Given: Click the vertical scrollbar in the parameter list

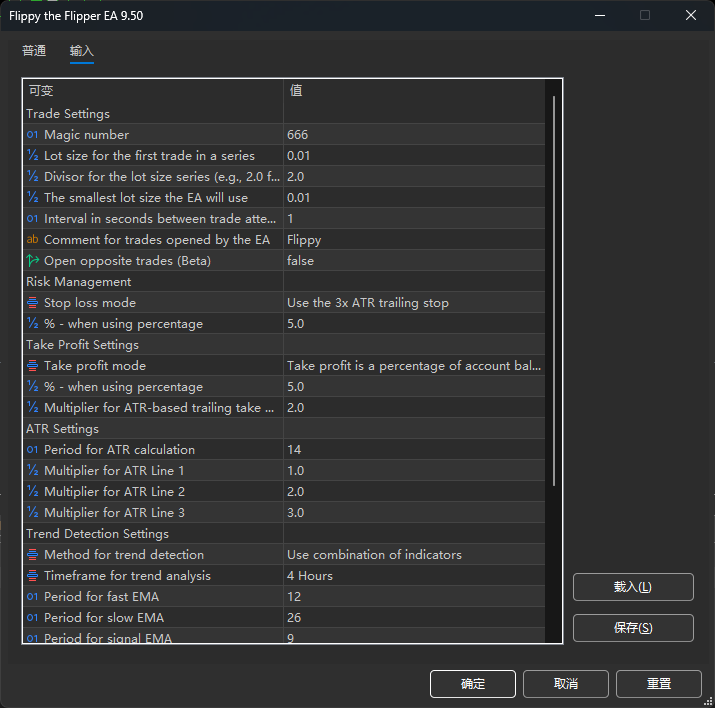Looking at the screenshot, I should [553, 290].
